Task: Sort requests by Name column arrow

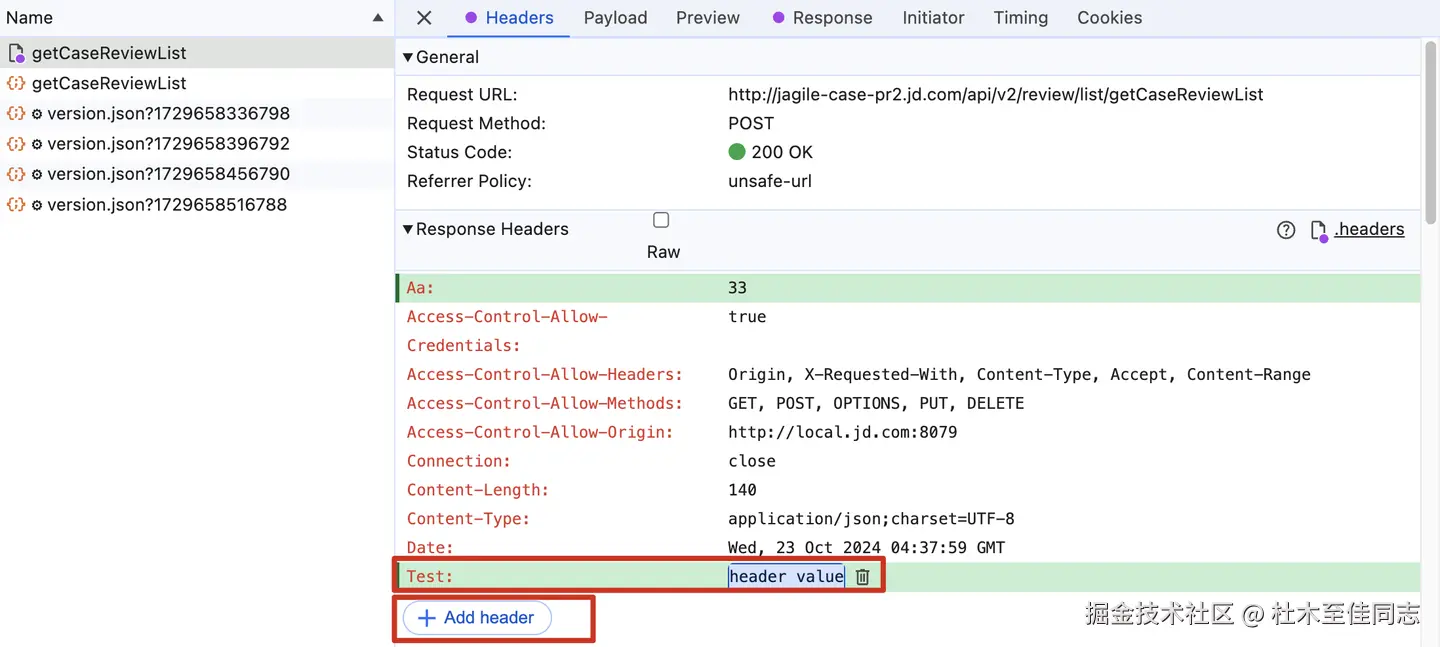Action: click(378, 18)
